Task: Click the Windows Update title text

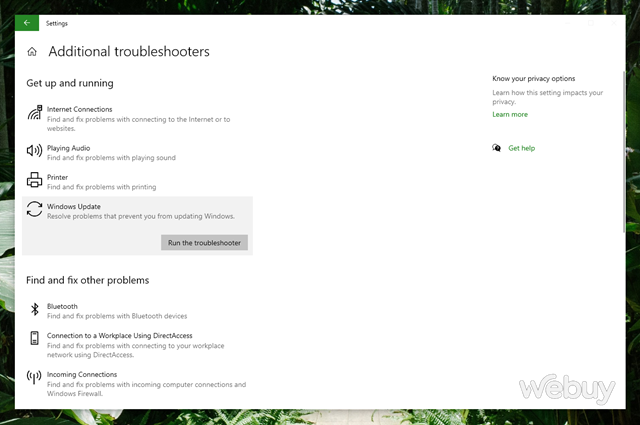Action: [74, 207]
